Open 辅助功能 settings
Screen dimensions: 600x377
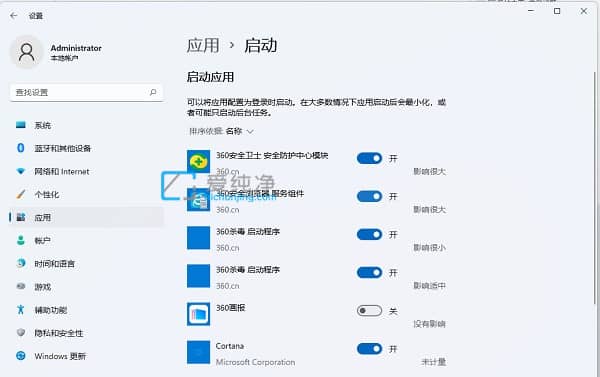click(86, 310)
